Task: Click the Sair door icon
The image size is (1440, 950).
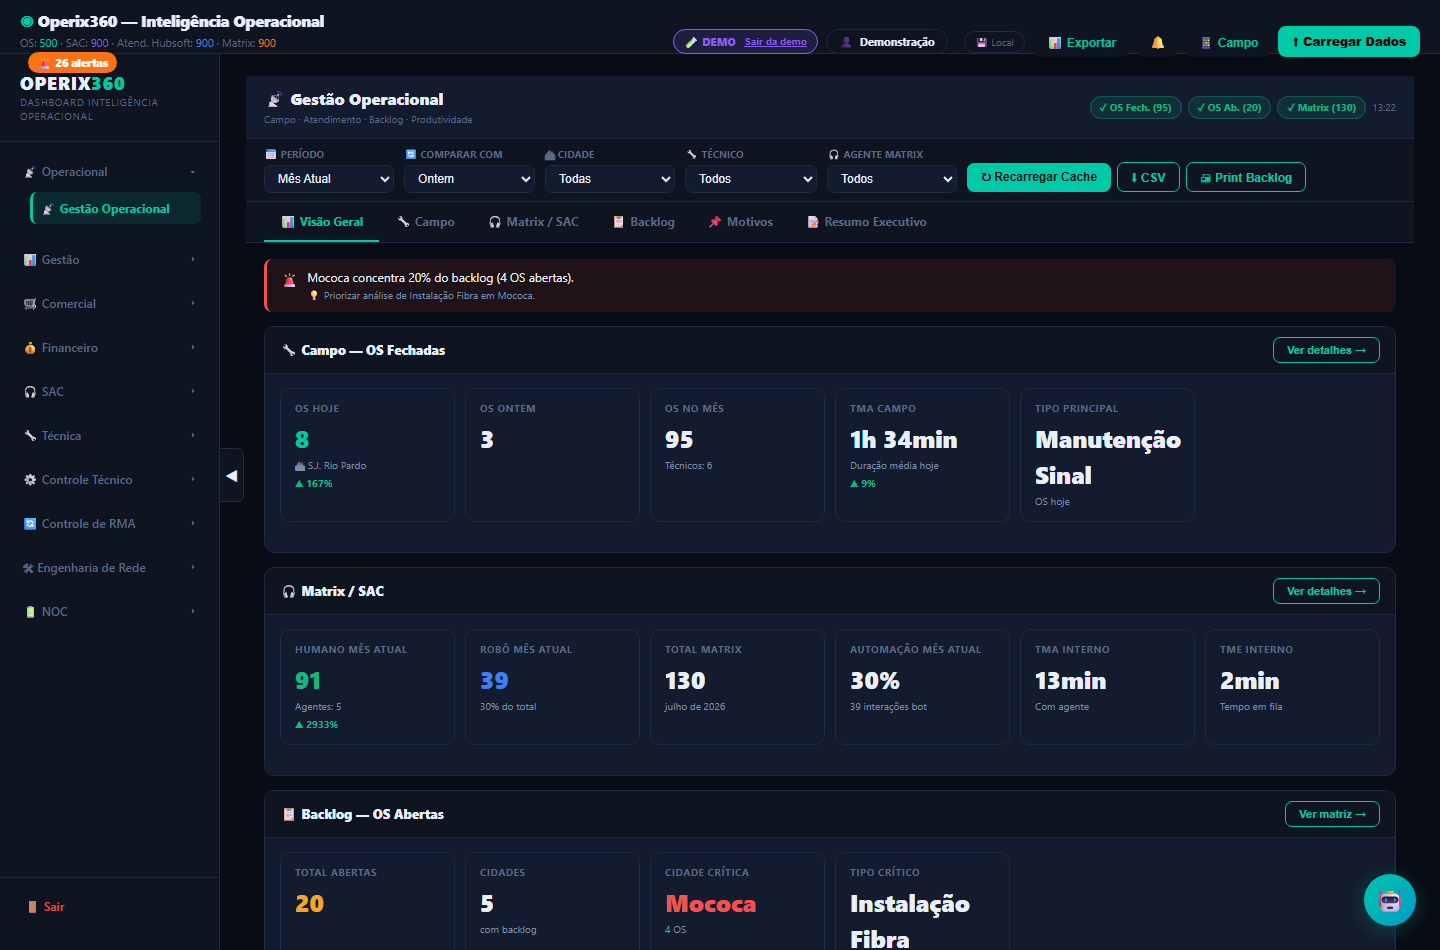Action: click(x=32, y=907)
